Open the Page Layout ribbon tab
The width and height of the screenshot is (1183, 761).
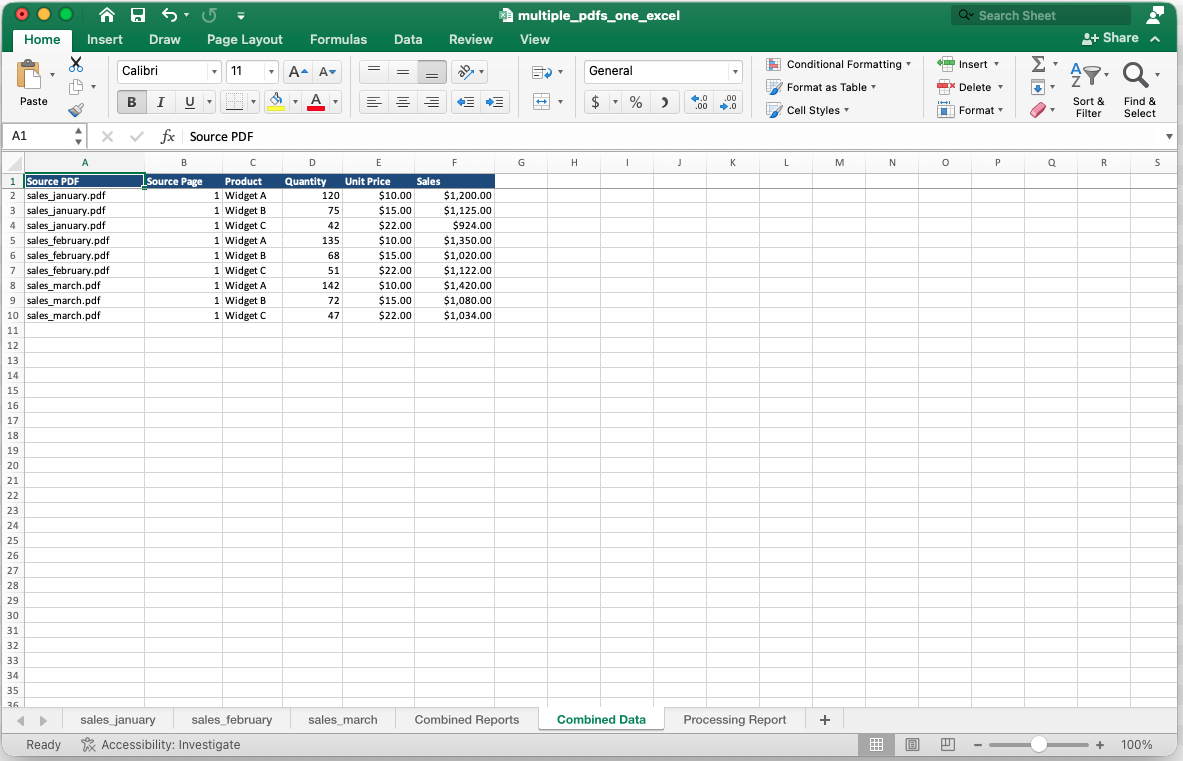[x=244, y=39]
